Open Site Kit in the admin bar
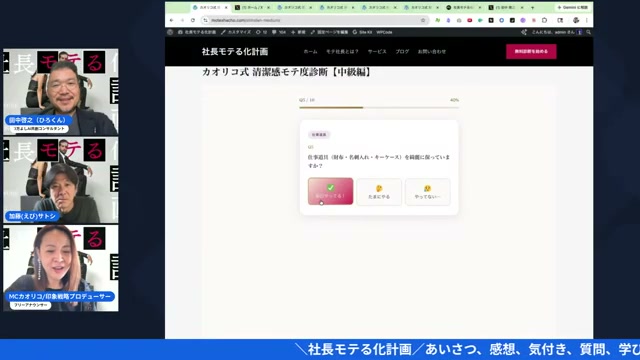The height and width of the screenshot is (360, 640). 362,32
